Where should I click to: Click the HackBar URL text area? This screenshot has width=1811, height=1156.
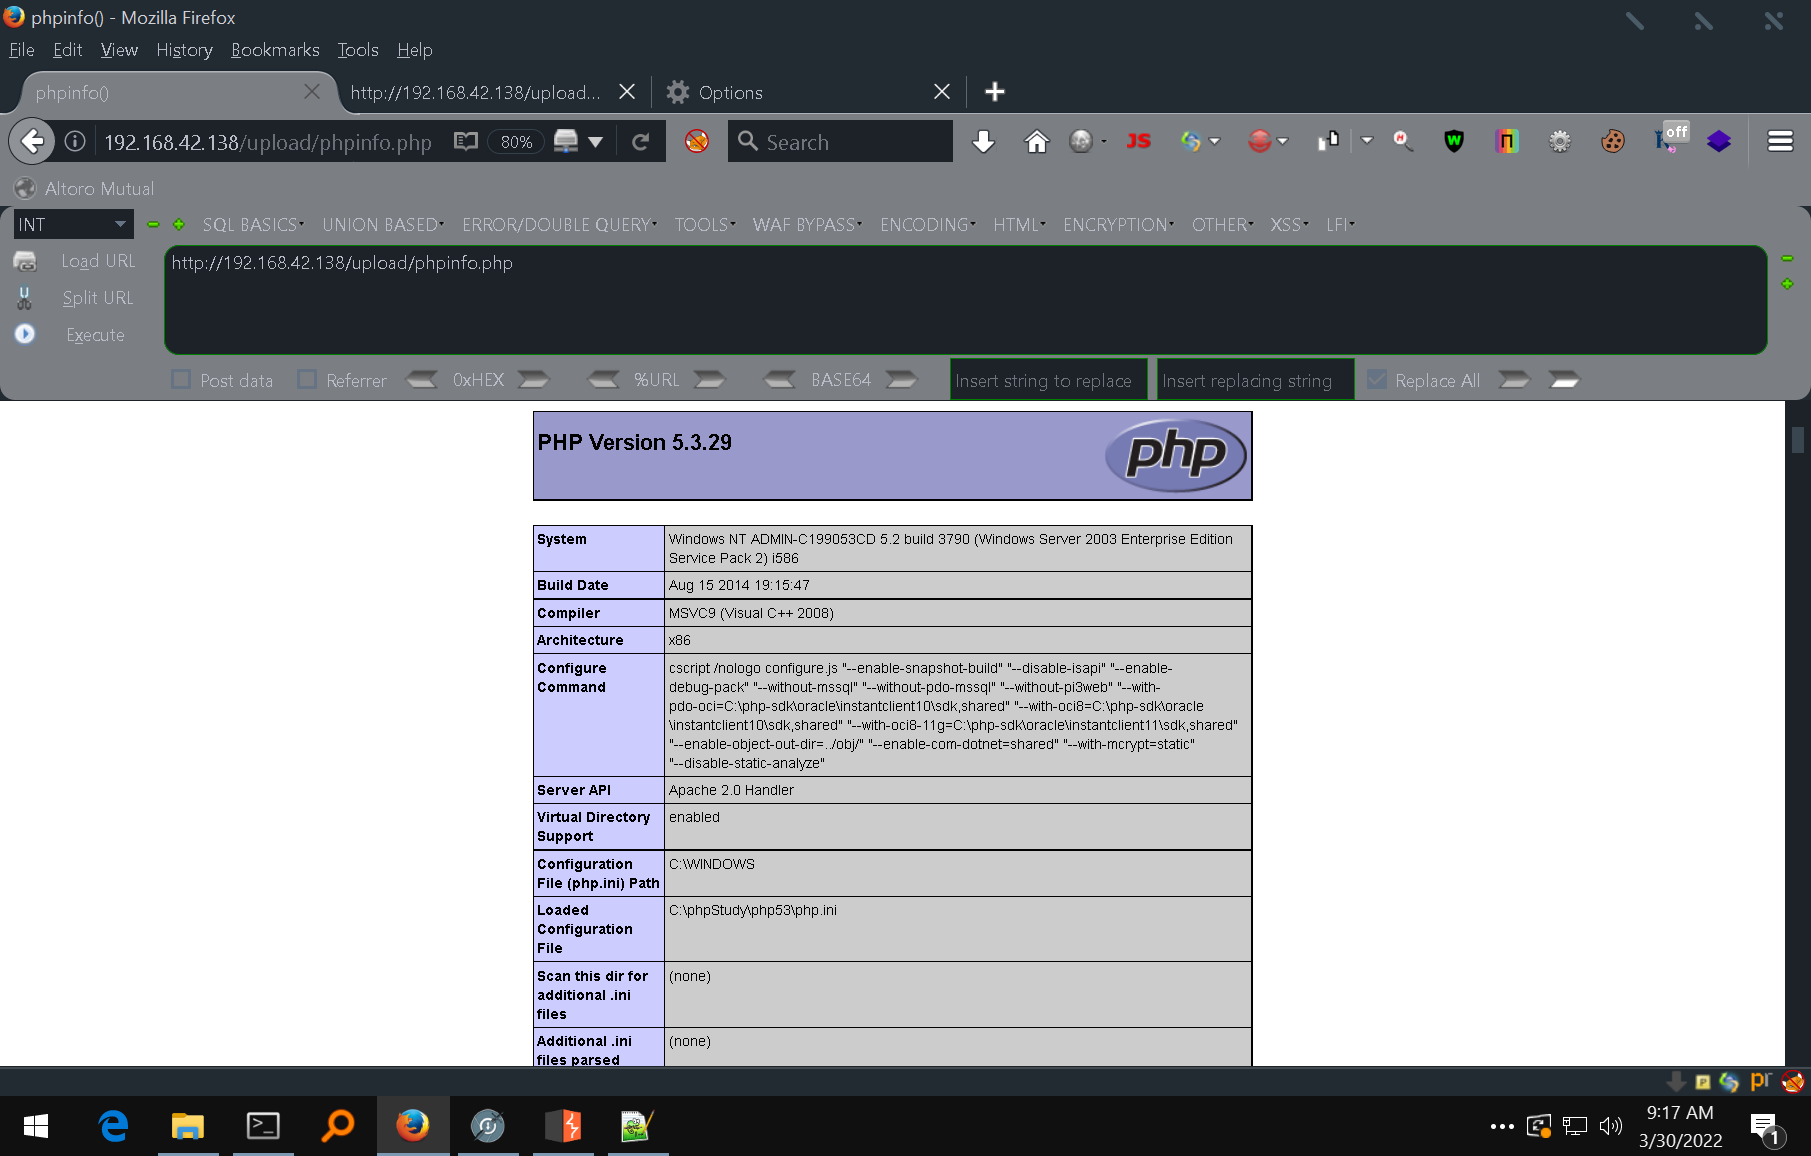[965, 300]
